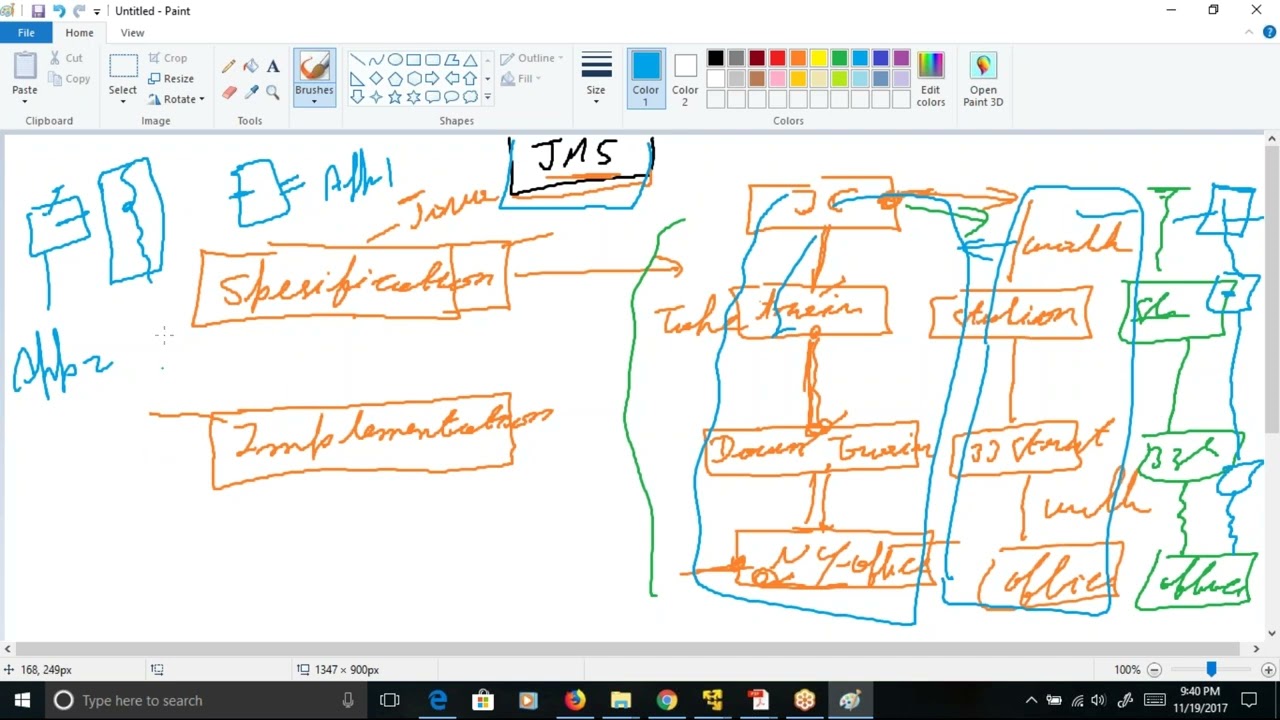This screenshot has width=1280, height=720.
Task: Choose the oval shape
Action: (395, 60)
